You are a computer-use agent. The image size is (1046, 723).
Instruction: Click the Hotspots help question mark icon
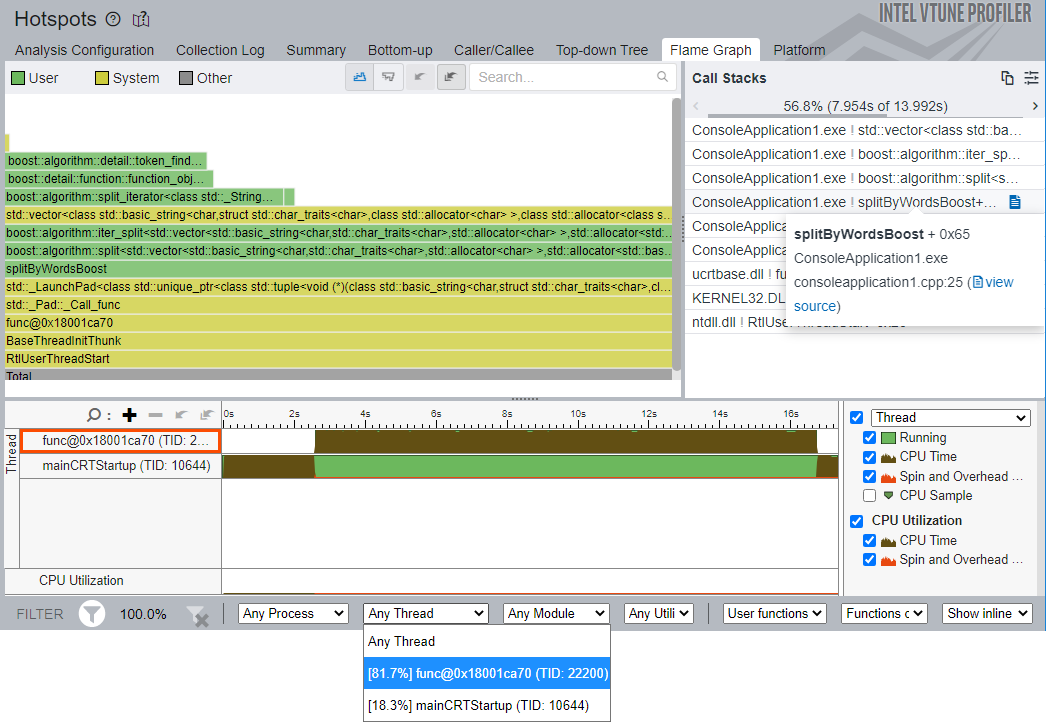click(113, 19)
